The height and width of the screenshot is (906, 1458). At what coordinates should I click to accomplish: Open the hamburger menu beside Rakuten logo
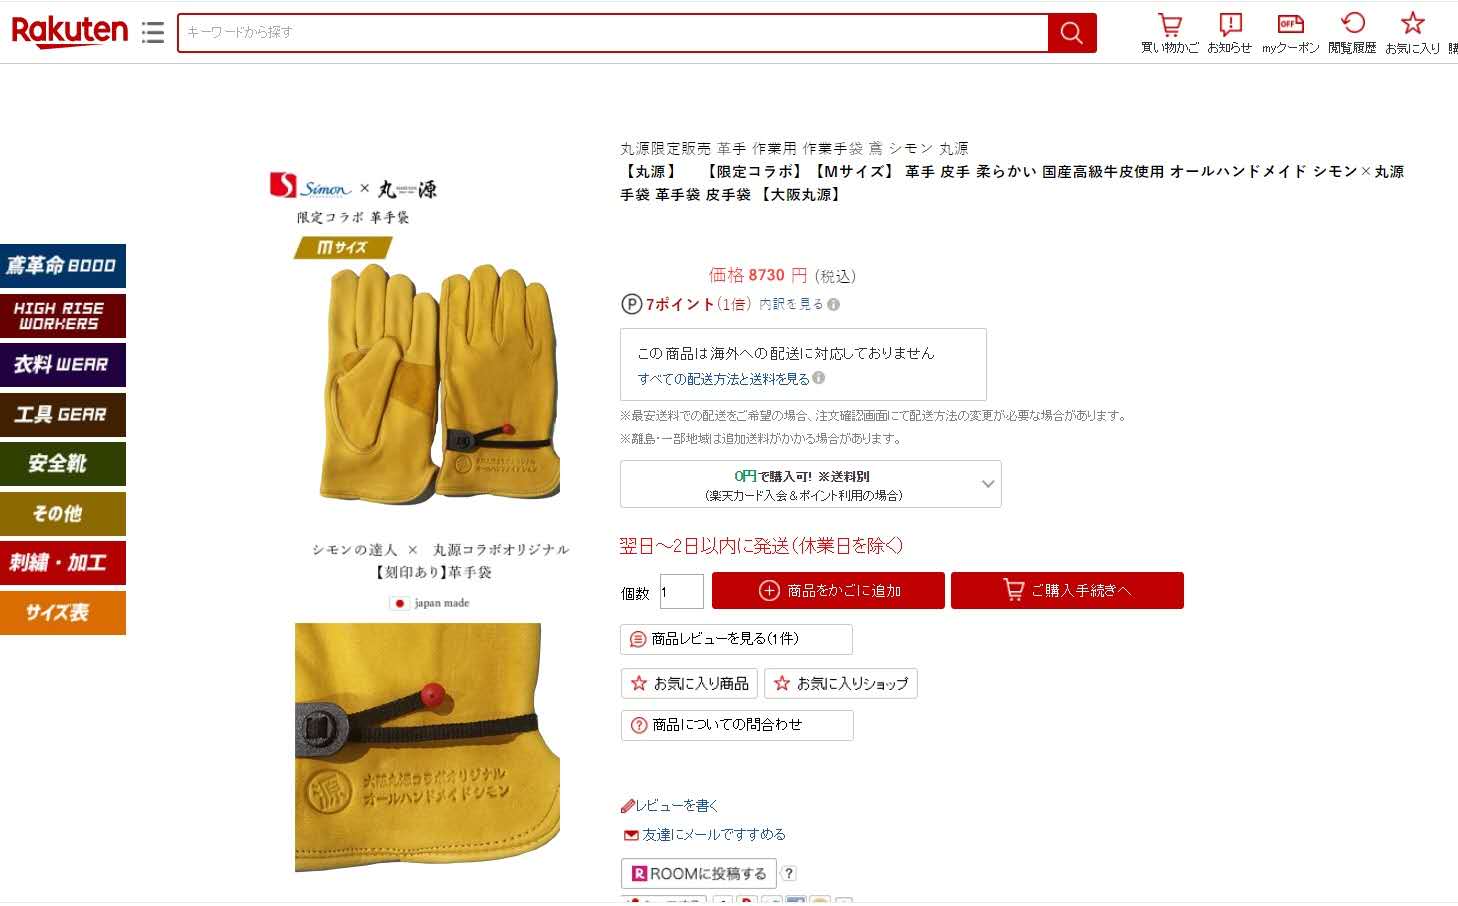click(x=153, y=33)
